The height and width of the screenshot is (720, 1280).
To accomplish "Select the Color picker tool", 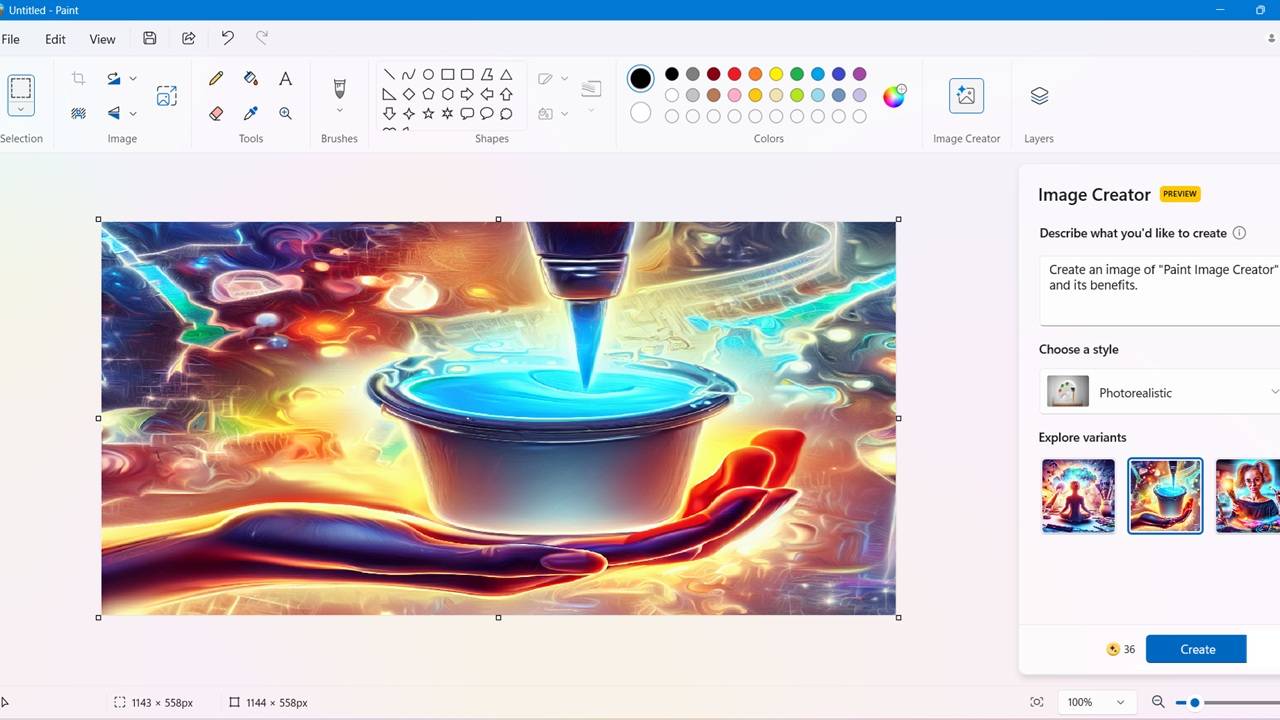I will pos(250,112).
